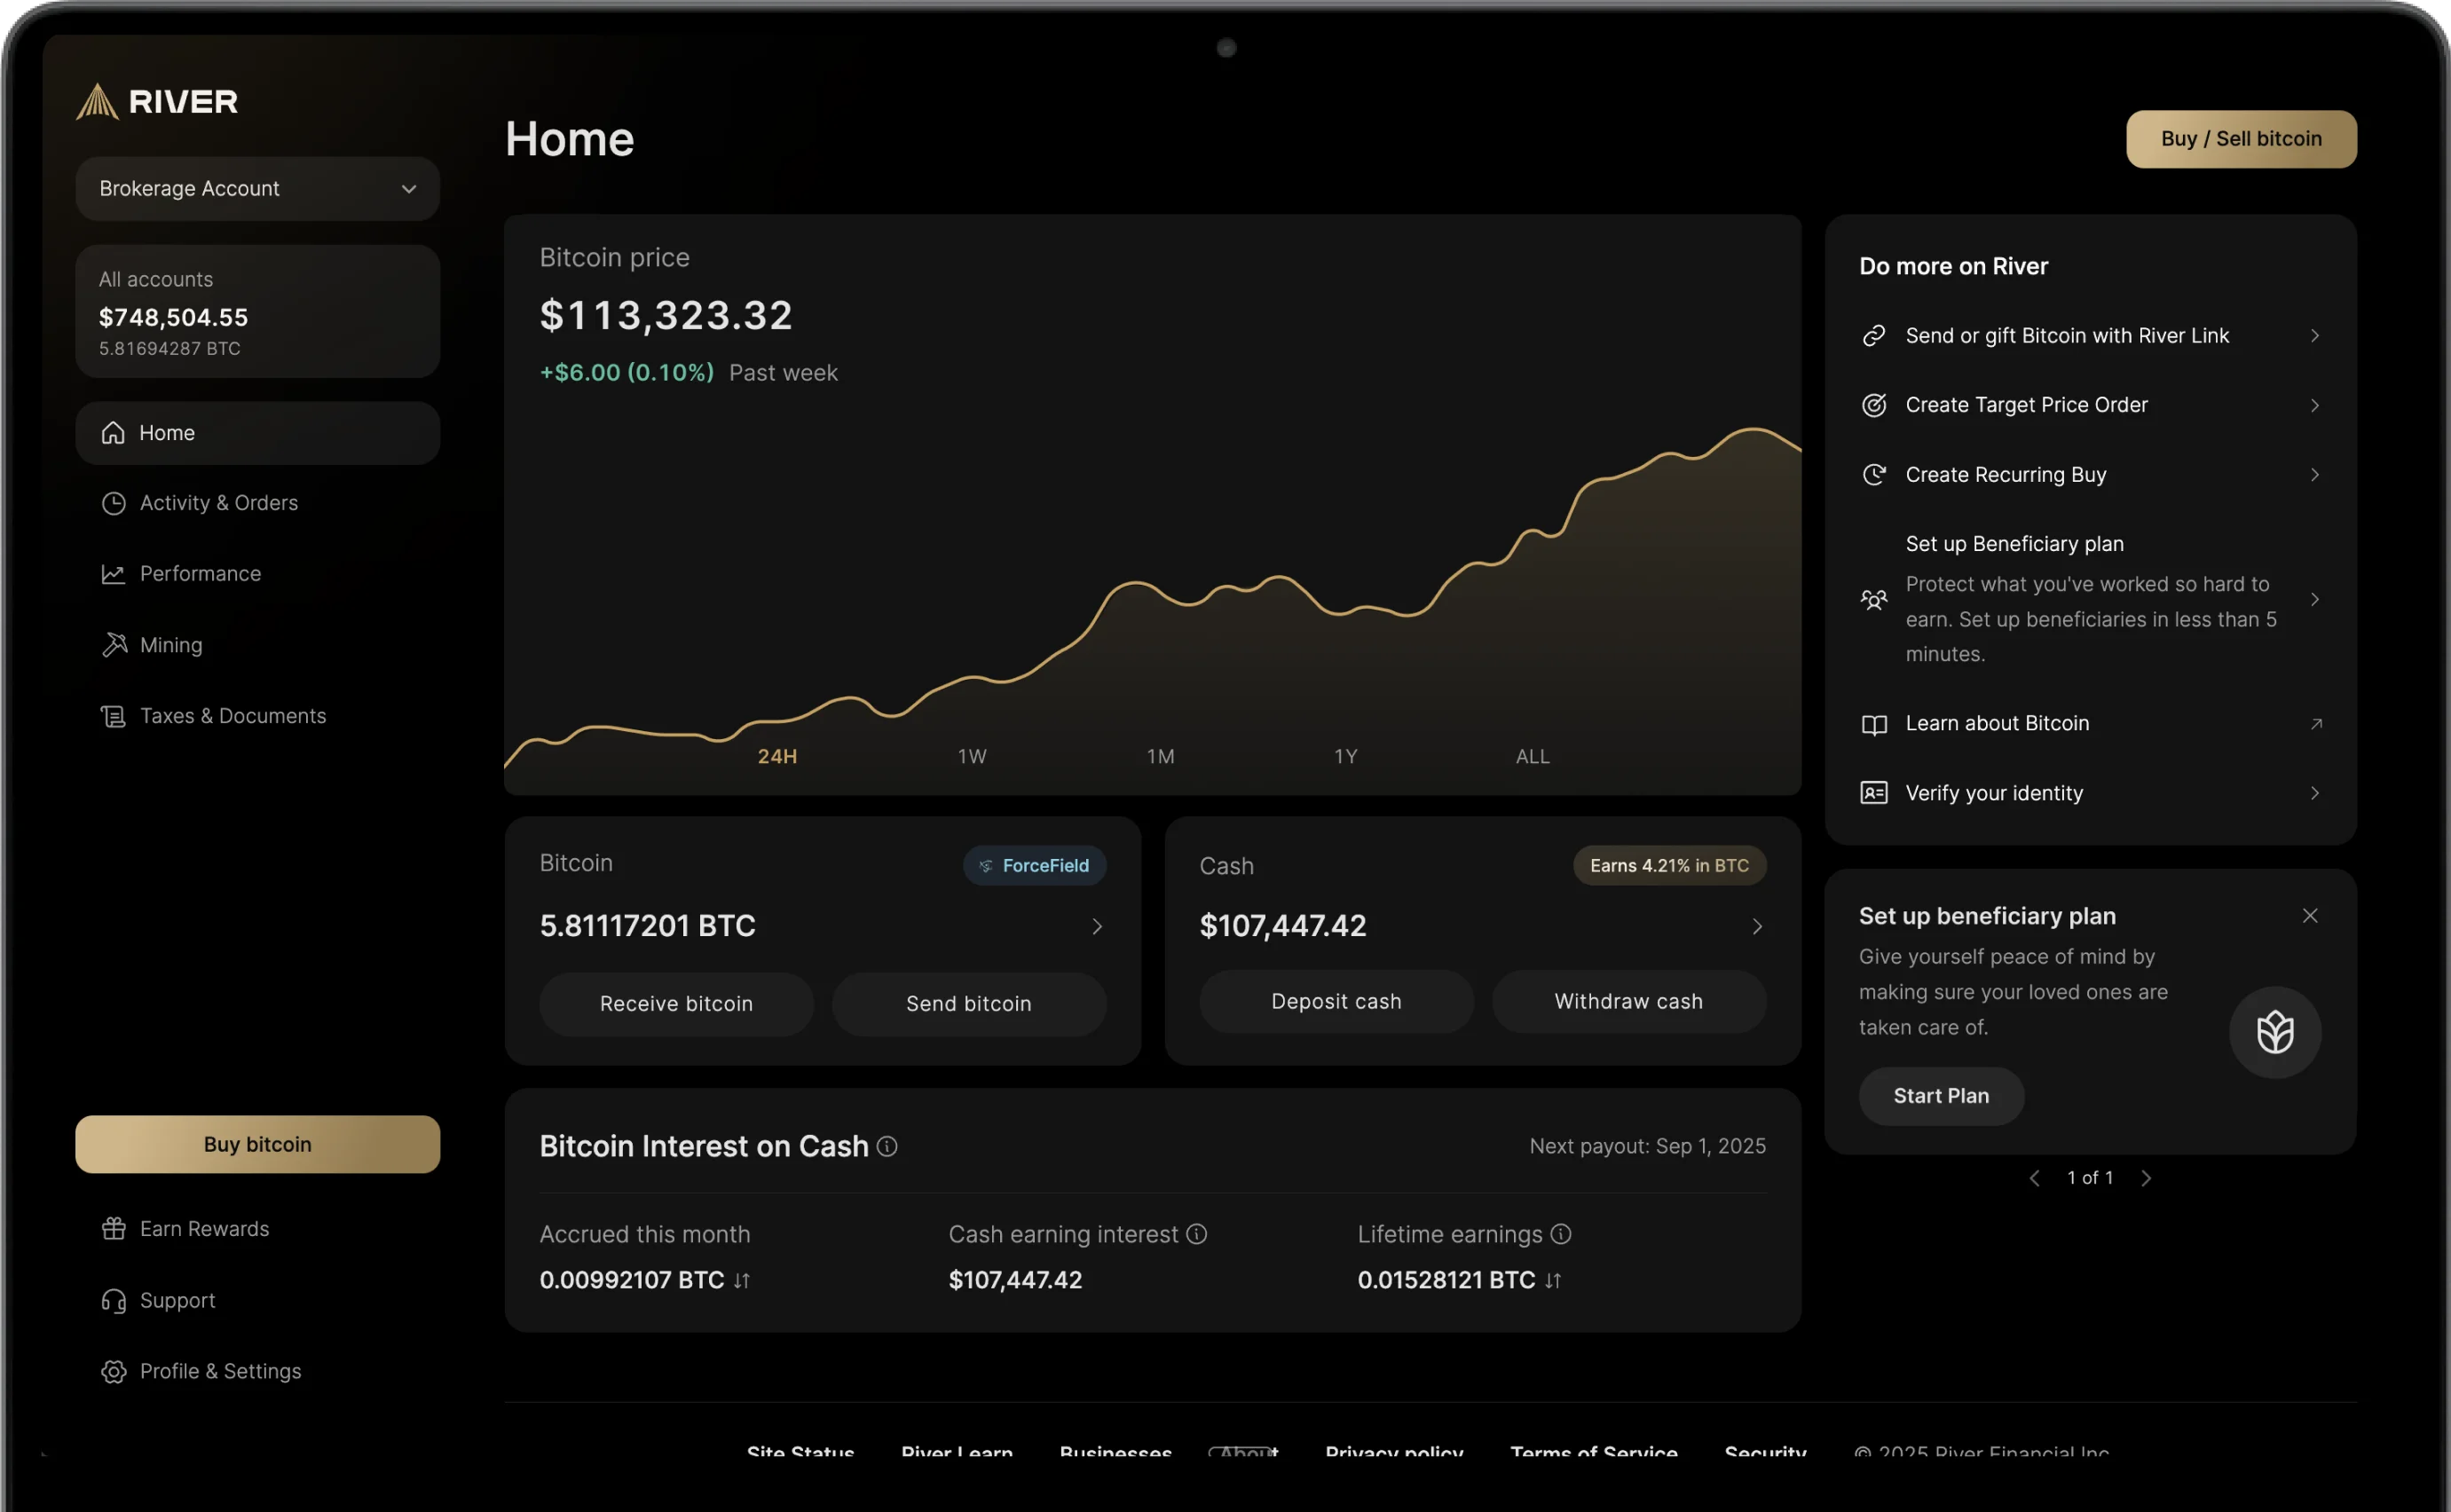Expand Cash balance details chevron

pyautogui.click(x=1757, y=926)
